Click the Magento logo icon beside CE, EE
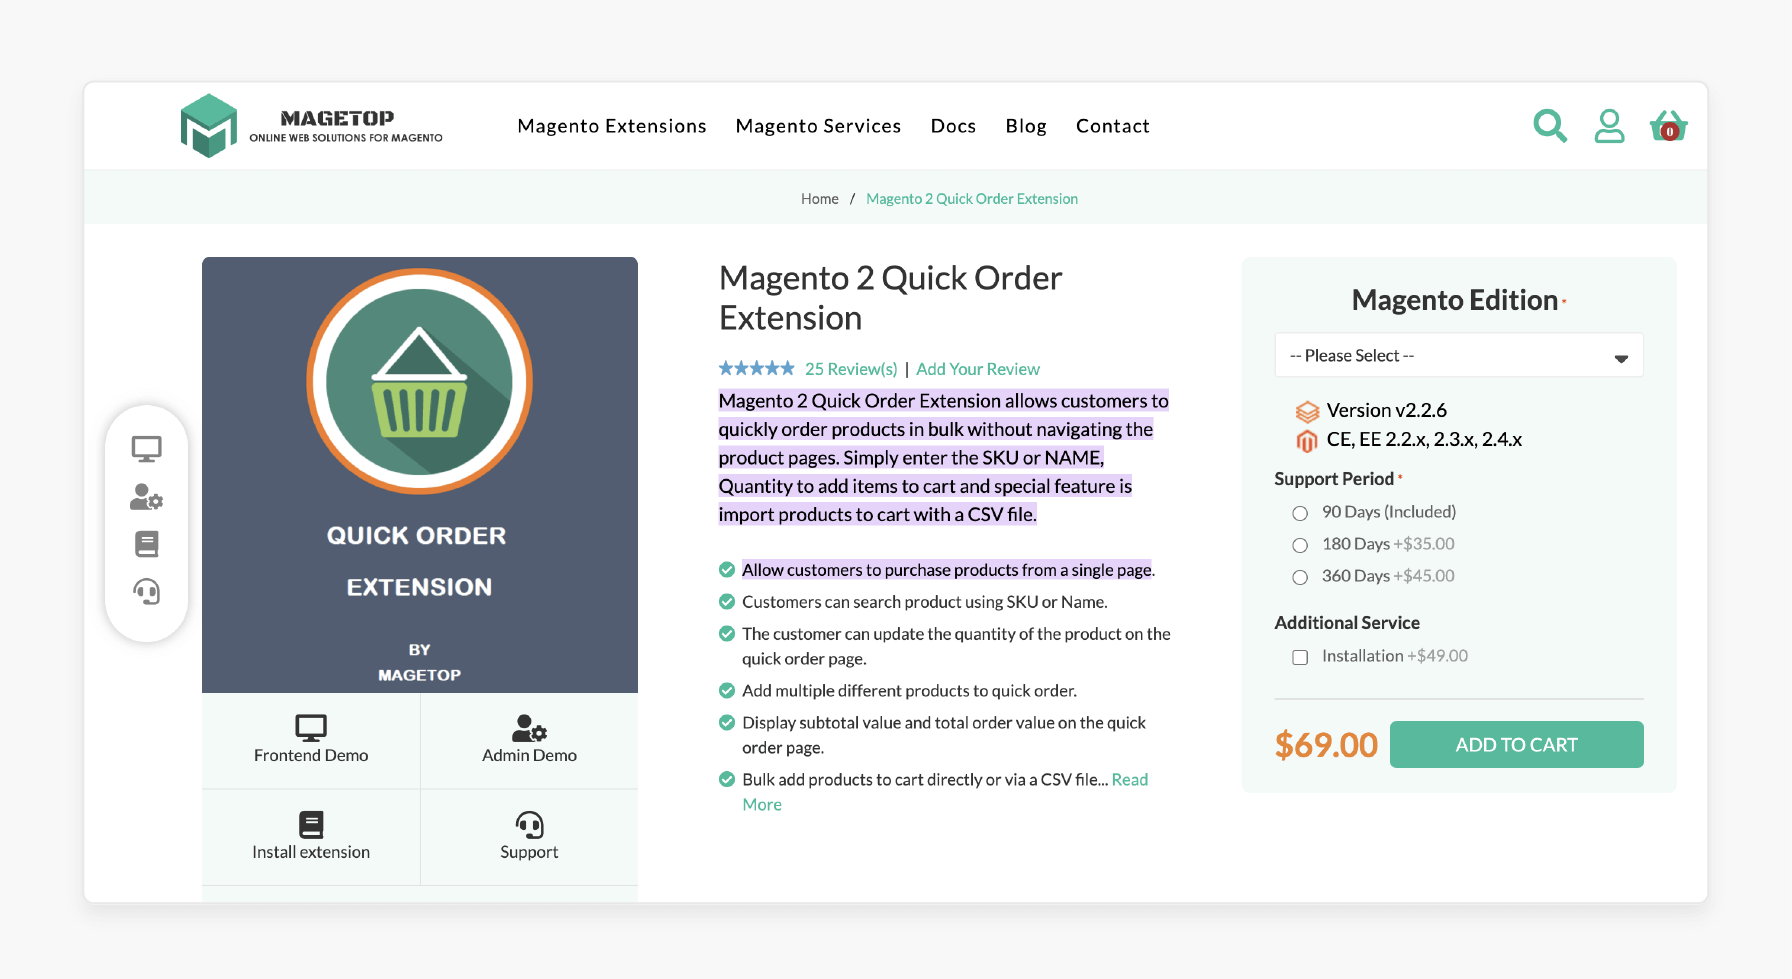This screenshot has height=979, width=1792. click(x=1307, y=440)
